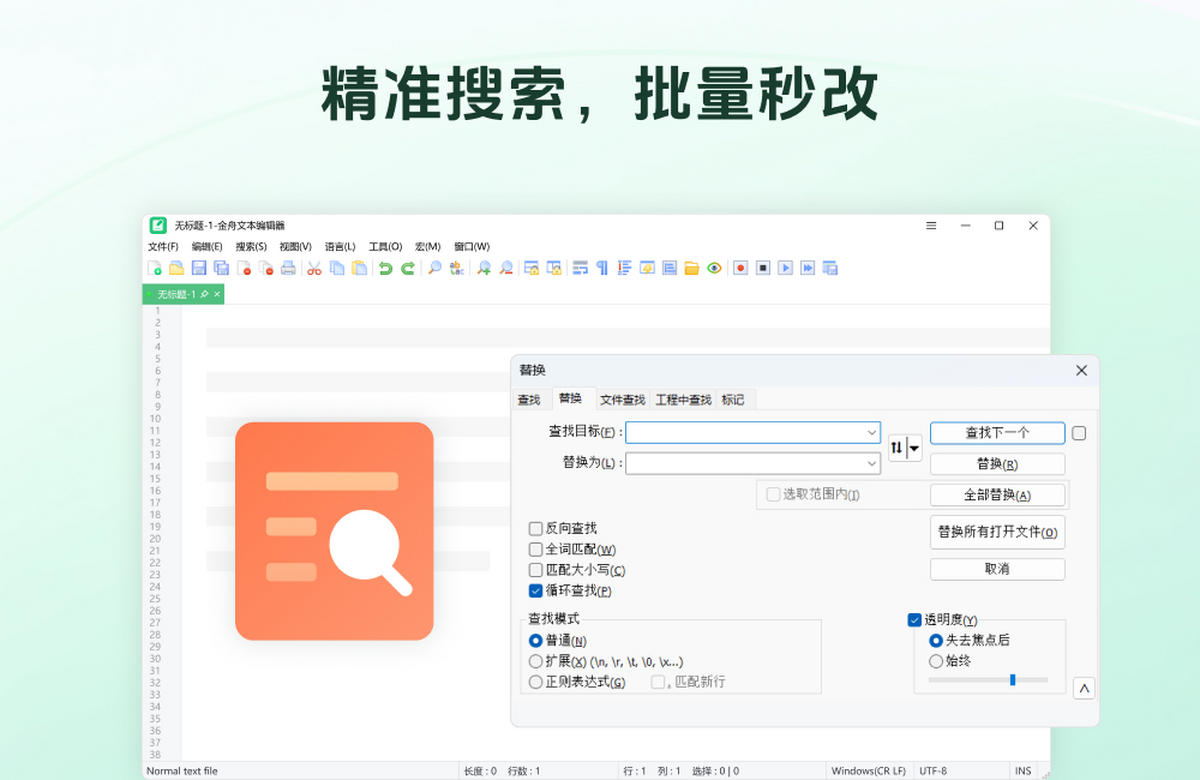This screenshot has width=1200, height=780.
Task: Select the Zoom In magnifier icon
Action: [483, 267]
